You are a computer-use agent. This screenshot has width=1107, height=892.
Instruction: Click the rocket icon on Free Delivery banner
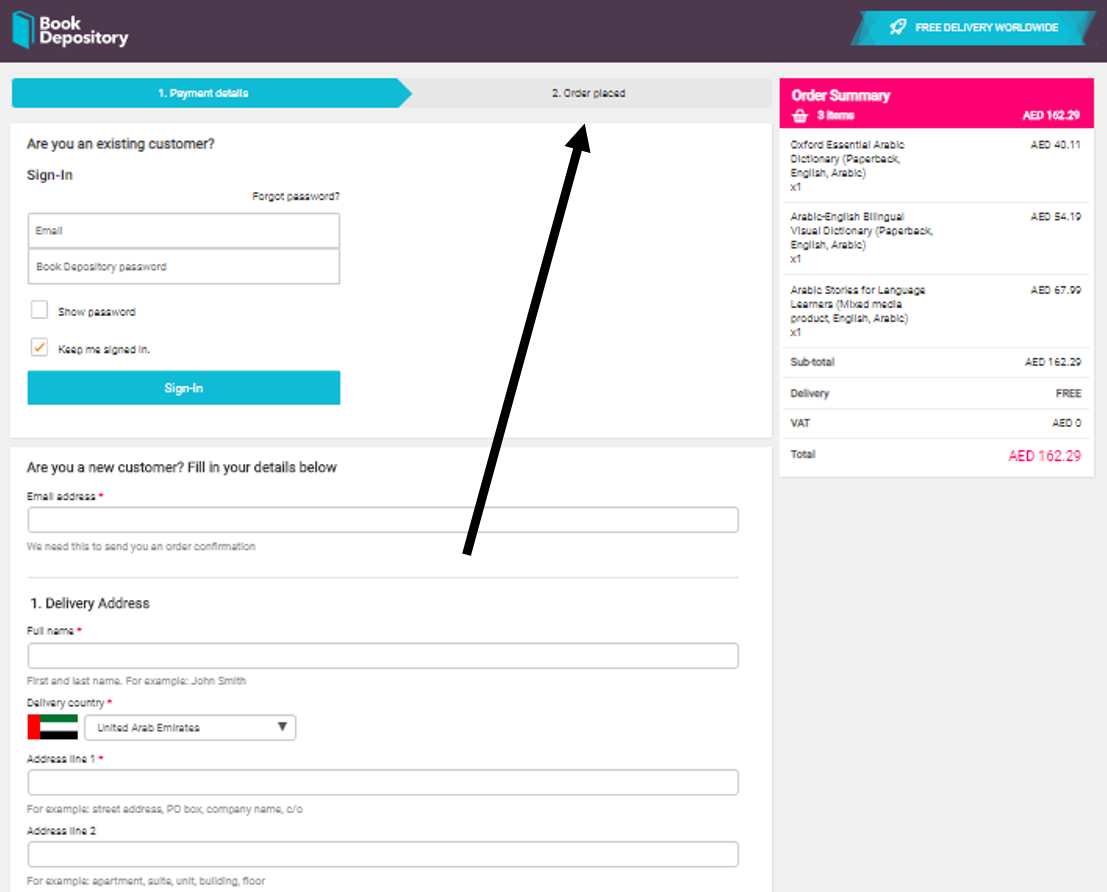tap(898, 27)
